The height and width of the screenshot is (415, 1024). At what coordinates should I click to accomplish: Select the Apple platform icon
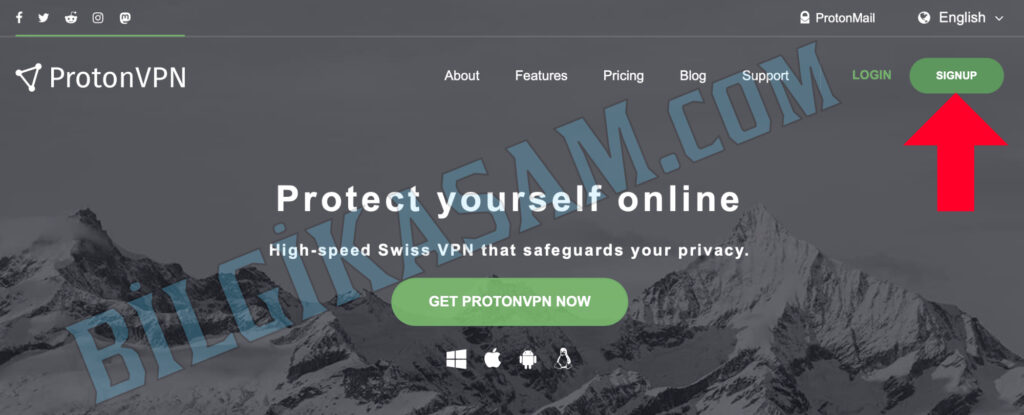tap(492, 358)
